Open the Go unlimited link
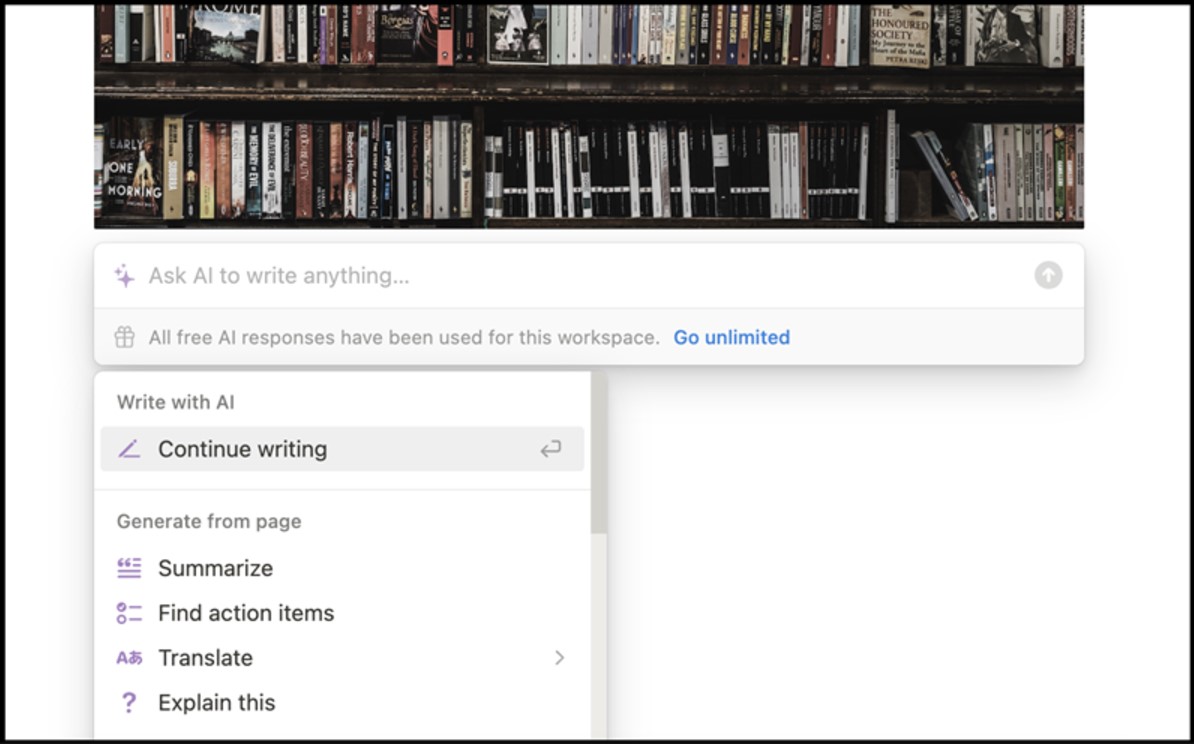 click(x=731, y=337)
